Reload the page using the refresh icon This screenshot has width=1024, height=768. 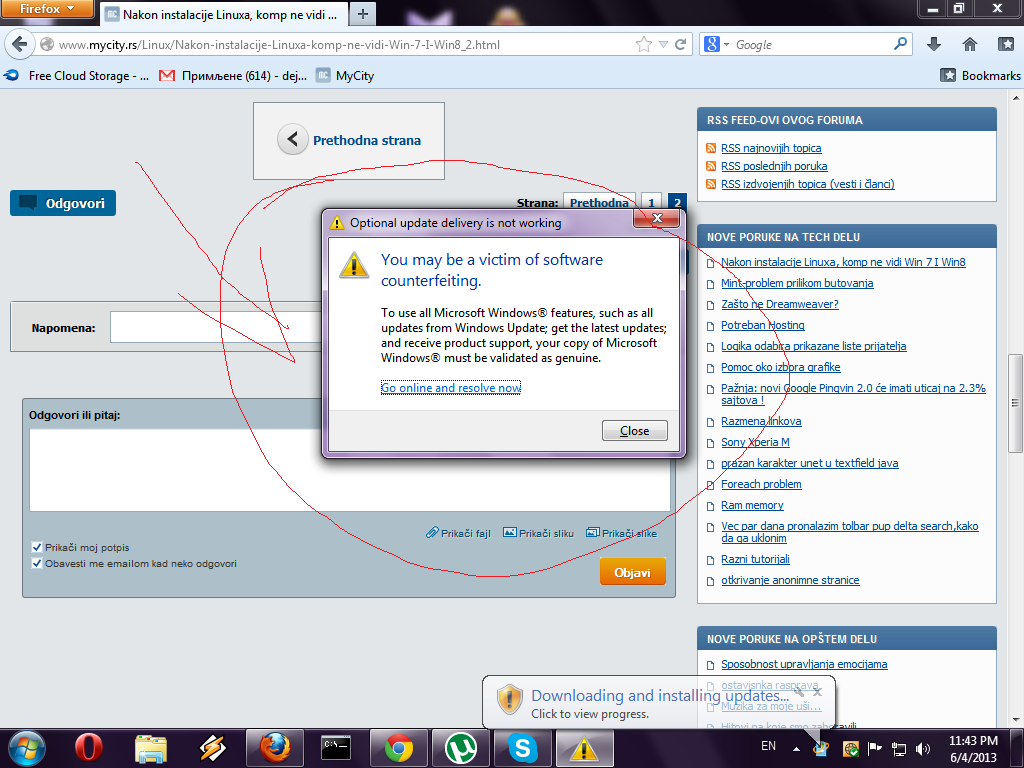(680, 44)
